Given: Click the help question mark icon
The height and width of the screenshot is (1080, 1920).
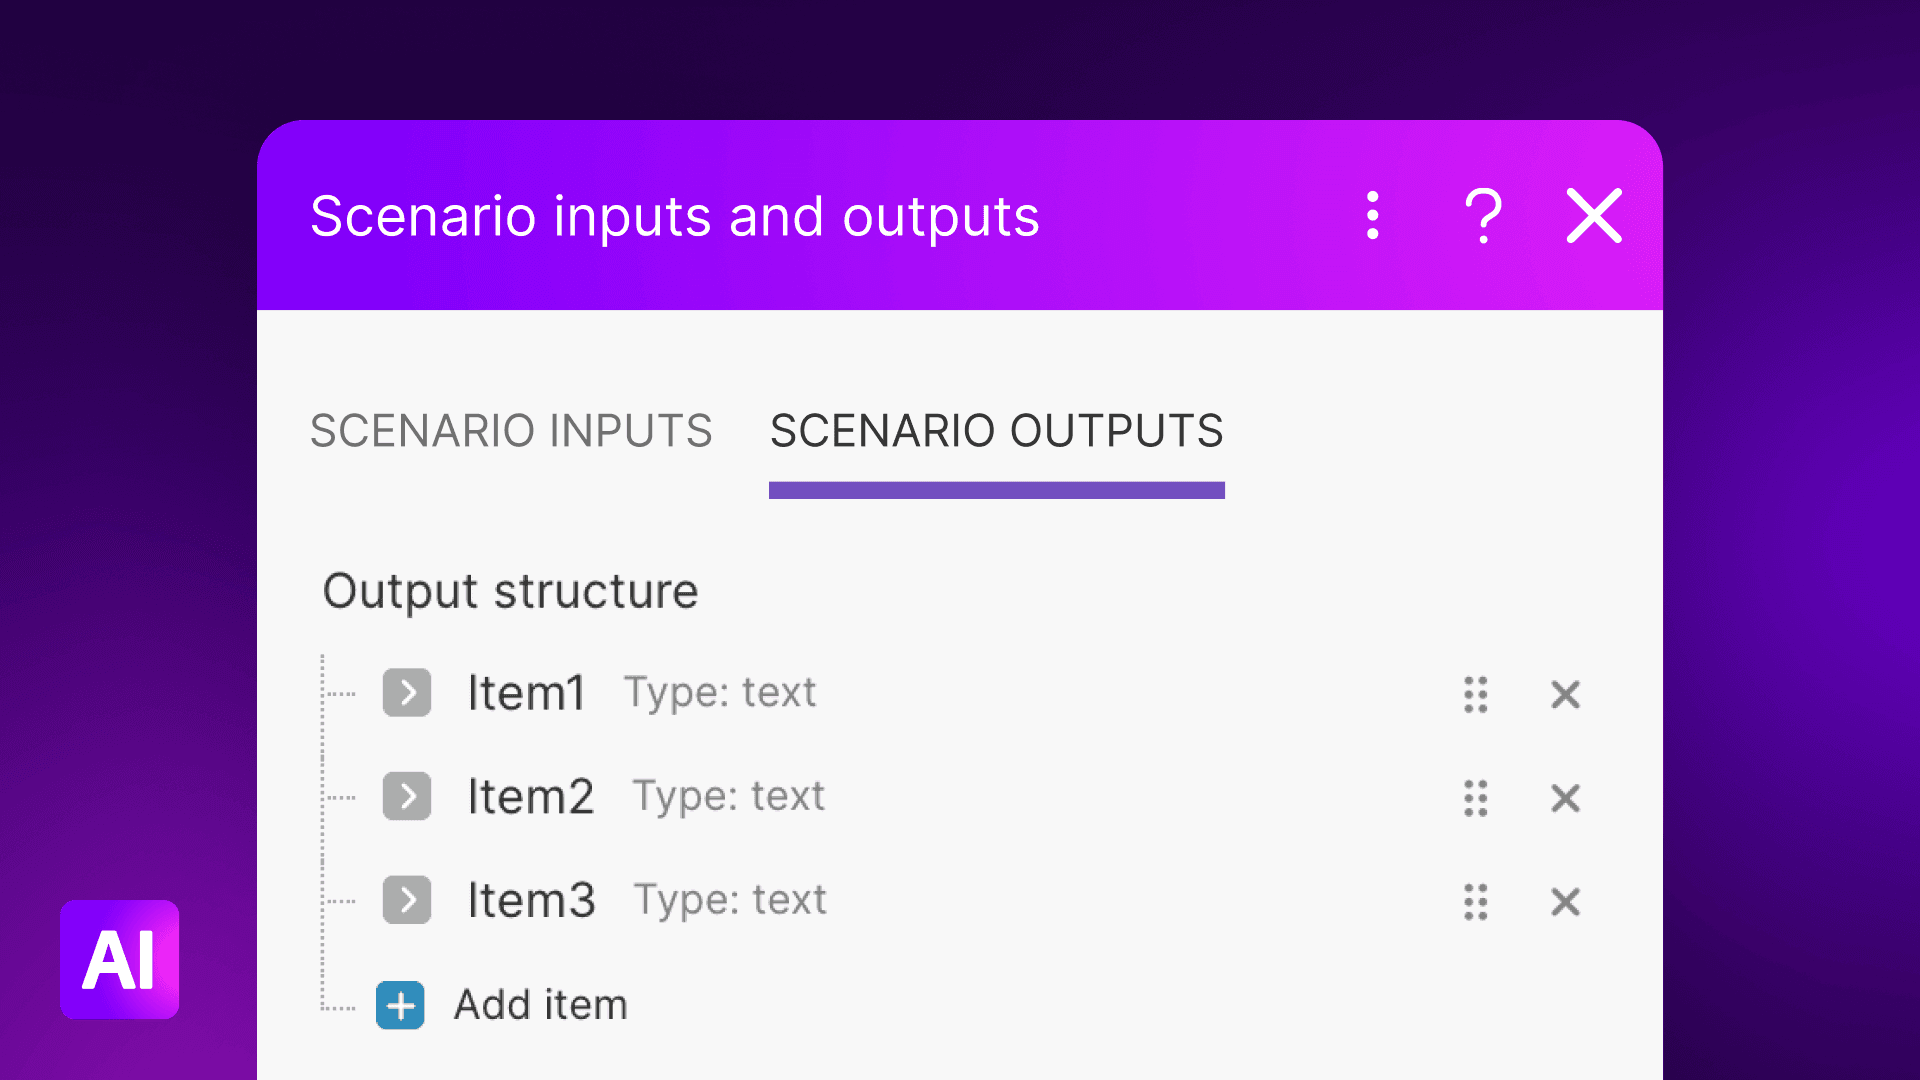Looking at the screenshot, I should click(x=1482, y=215).
